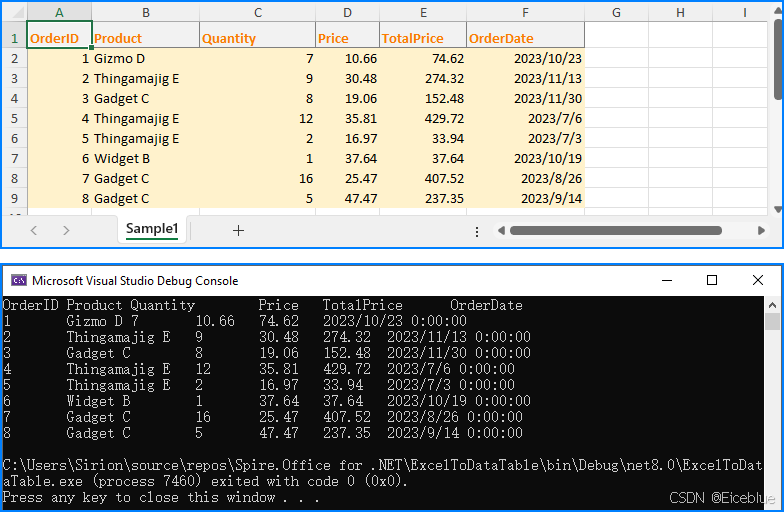Click the three-dot handle beside the sheet tabs
Viewport: 784px width, 512px height.
[x=477, y=231]
